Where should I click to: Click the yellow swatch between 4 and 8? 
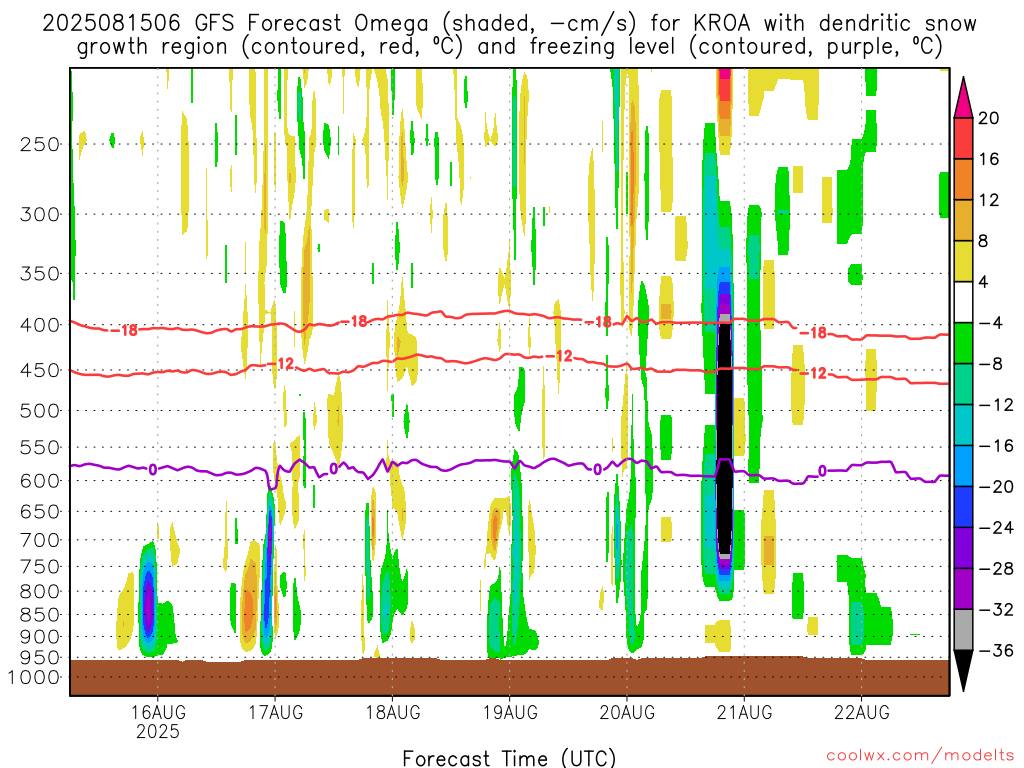pos(963,262)
